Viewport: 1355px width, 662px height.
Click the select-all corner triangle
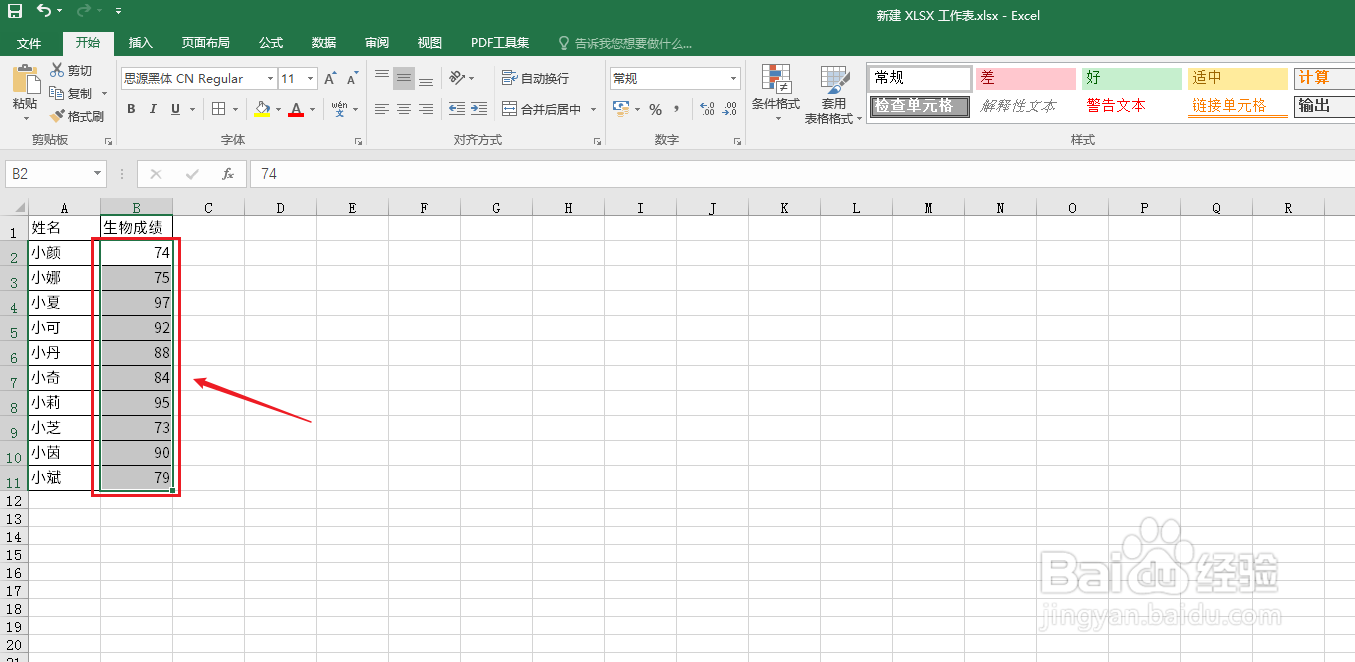20,208
